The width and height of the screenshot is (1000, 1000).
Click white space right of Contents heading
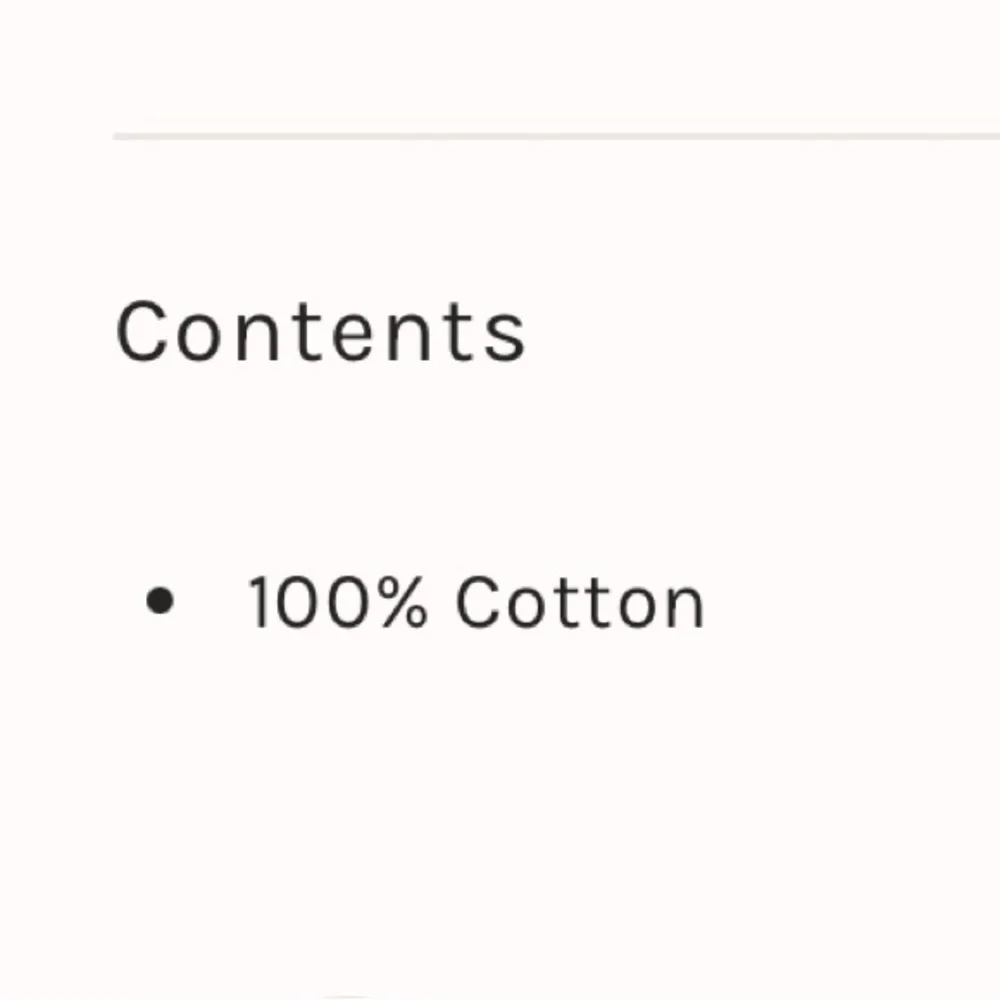point(763,331)
